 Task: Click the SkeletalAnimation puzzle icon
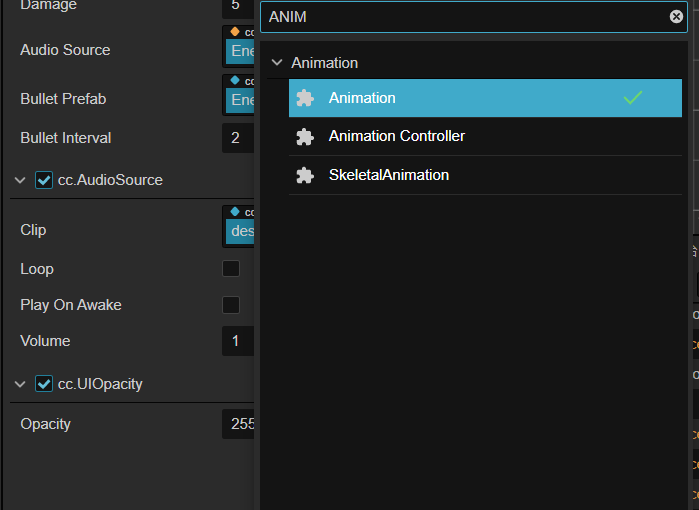point(305,175)
